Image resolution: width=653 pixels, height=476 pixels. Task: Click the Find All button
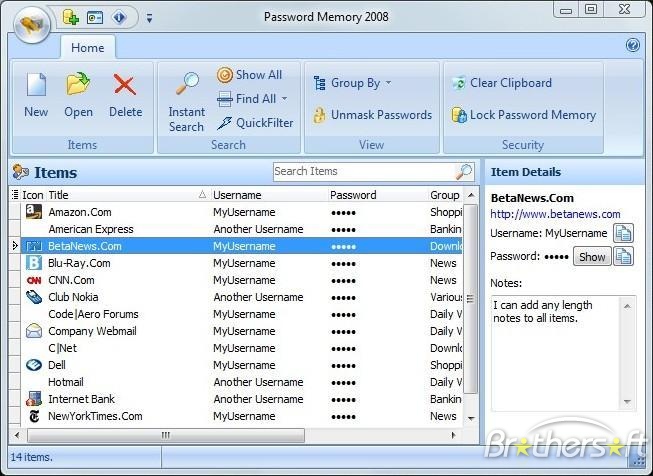pos(247,99)
